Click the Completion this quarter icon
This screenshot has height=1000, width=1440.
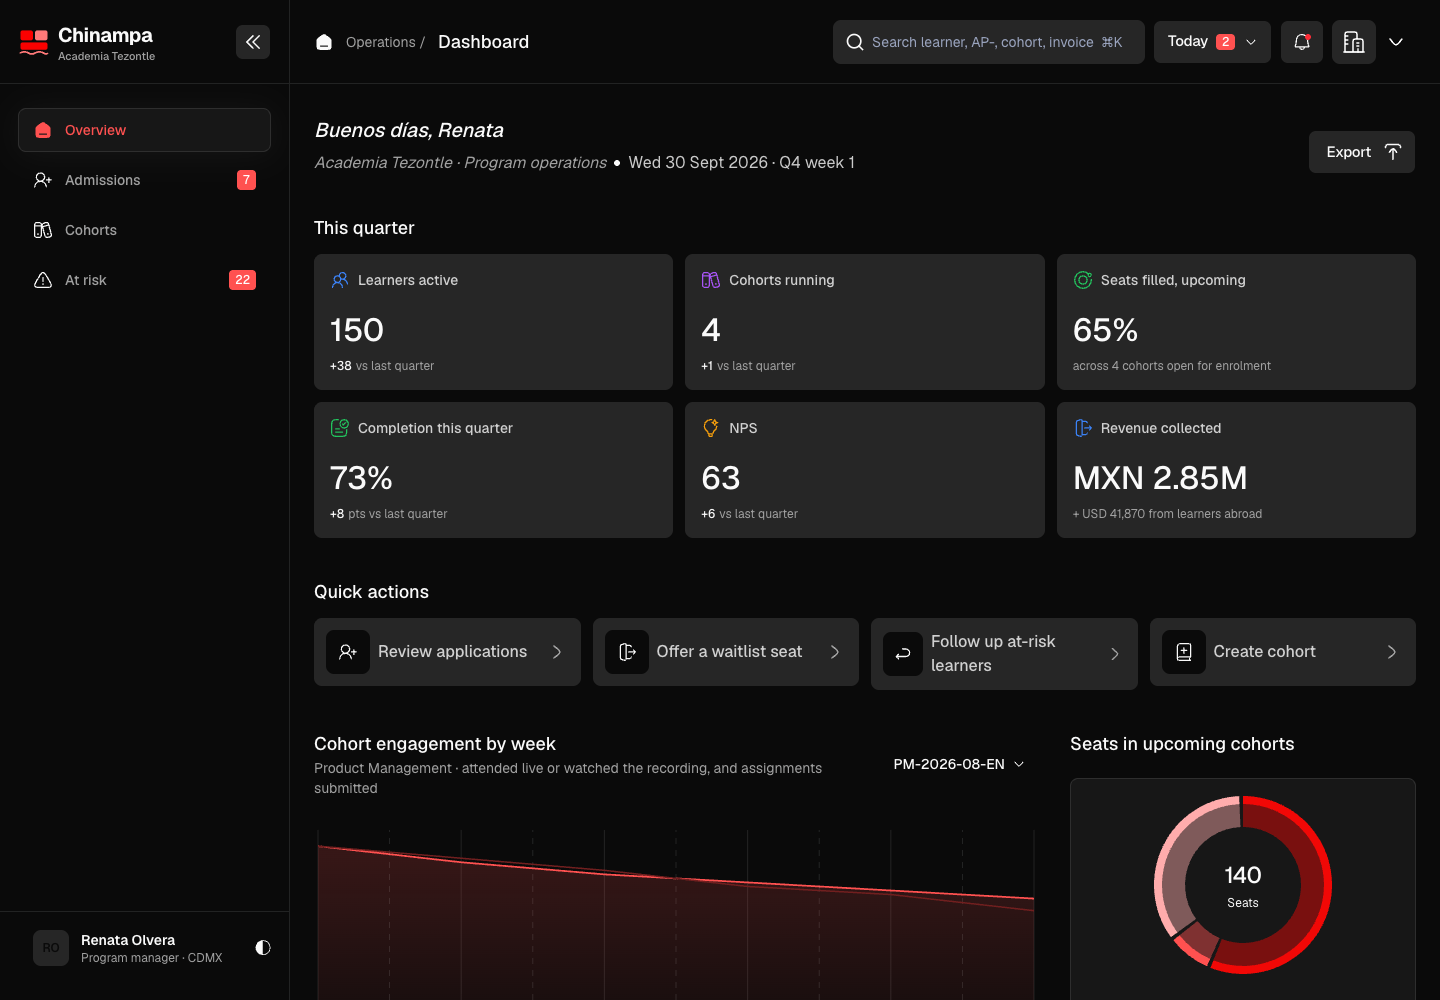pyautogui.click(x=340, y=428)
